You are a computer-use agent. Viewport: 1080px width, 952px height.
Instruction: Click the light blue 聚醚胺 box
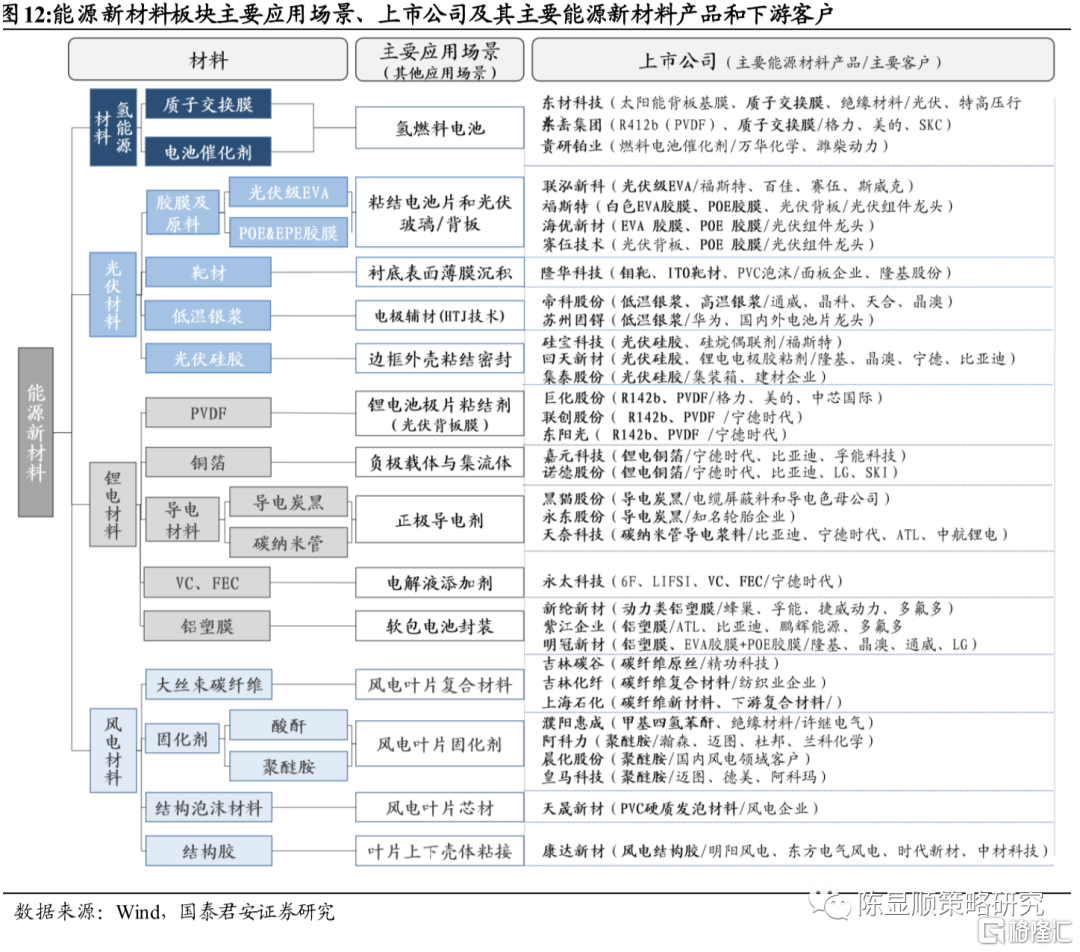(x=289, y=766)
